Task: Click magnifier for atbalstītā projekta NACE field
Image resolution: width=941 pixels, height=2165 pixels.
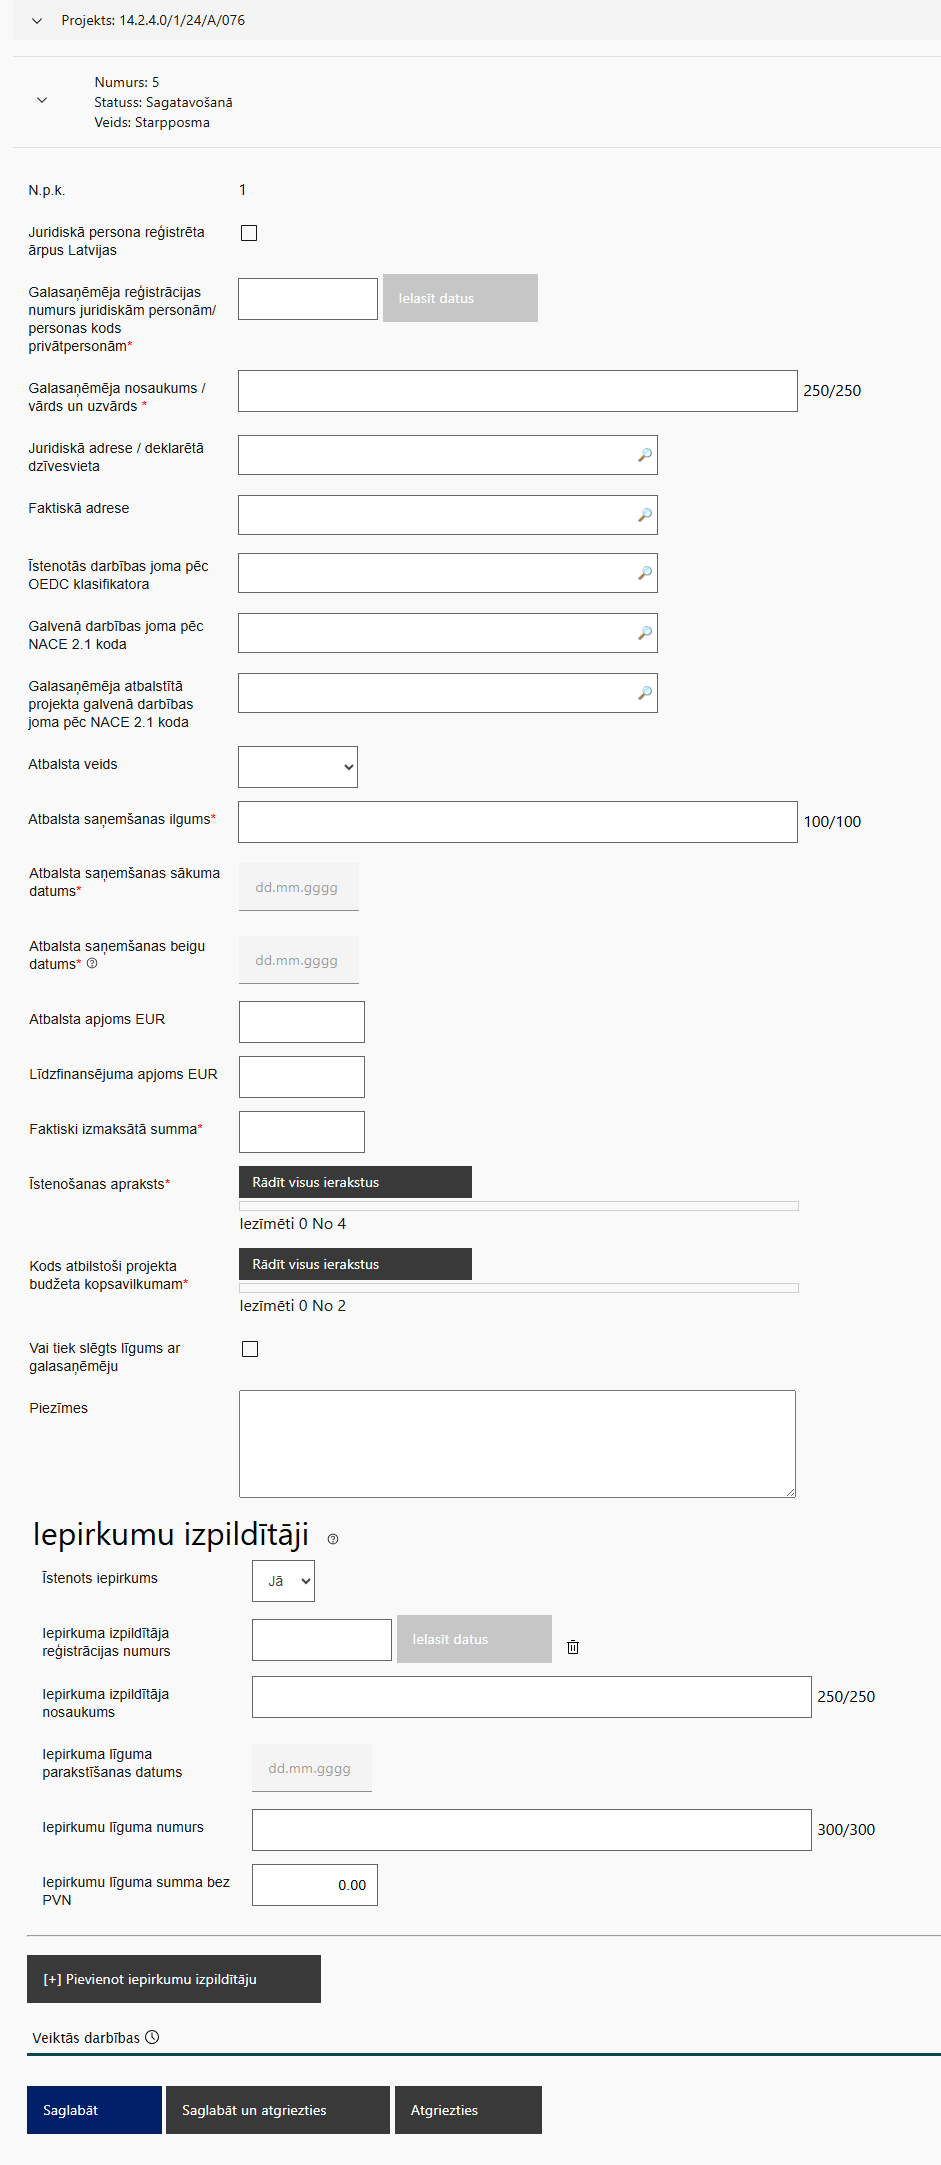Action: [x=645, y=693]
